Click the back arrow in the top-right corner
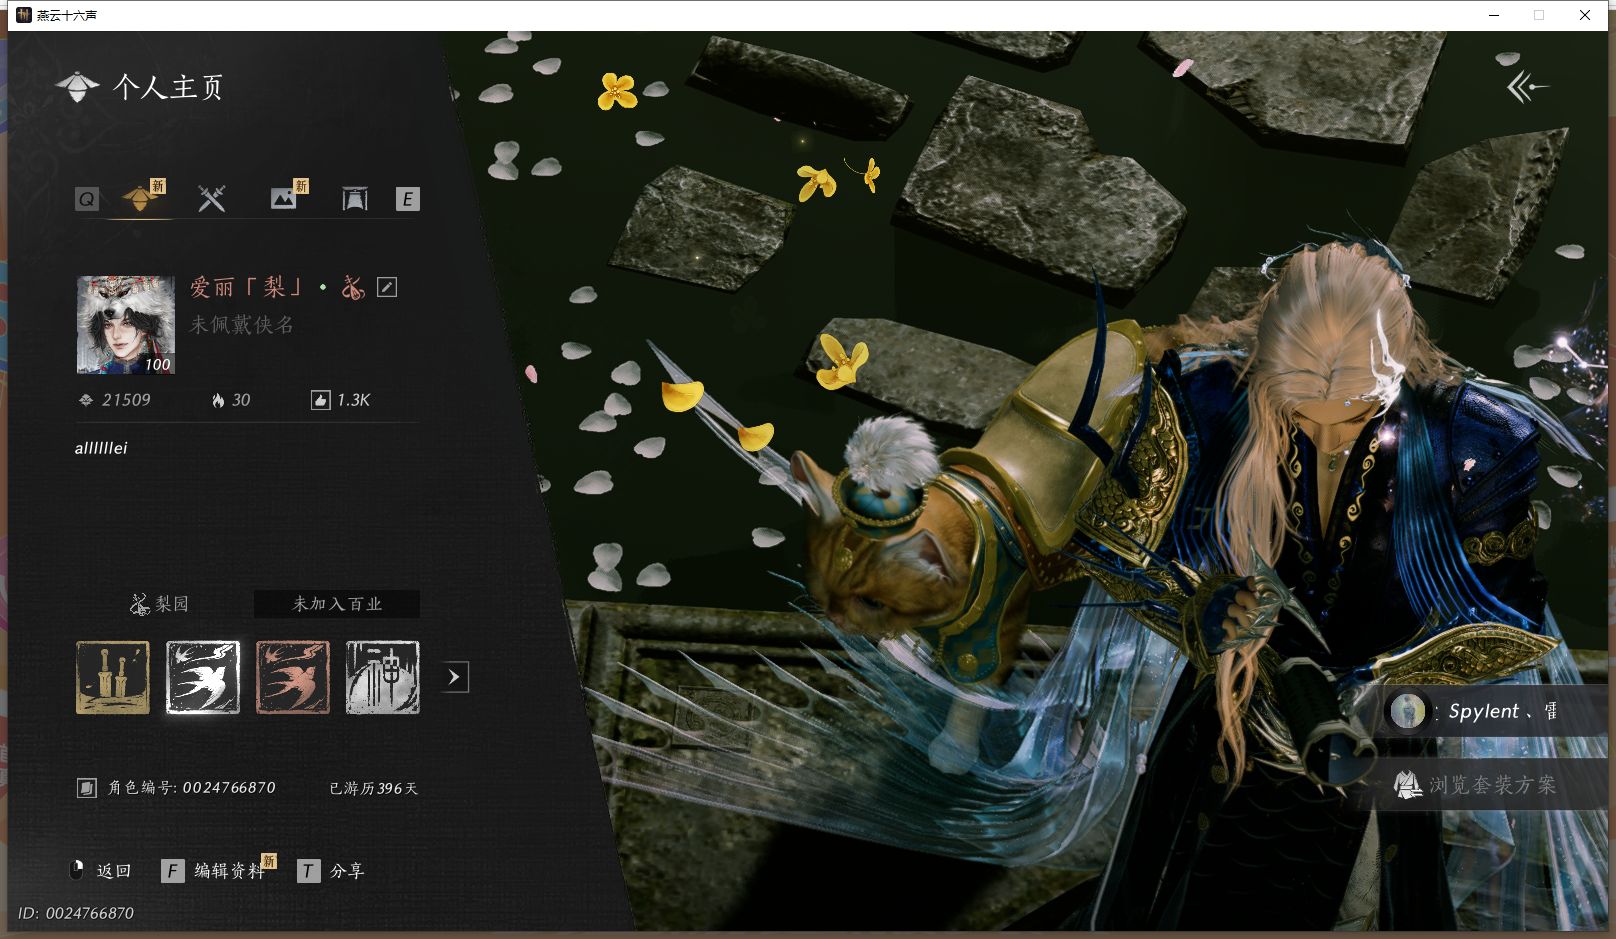 point(1528,87)
